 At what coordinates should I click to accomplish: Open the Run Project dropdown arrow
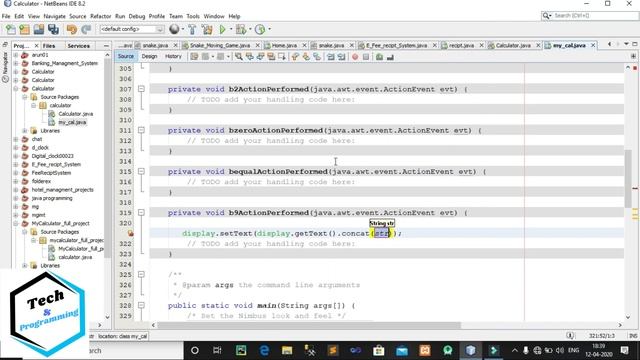[x=231, y=29]
